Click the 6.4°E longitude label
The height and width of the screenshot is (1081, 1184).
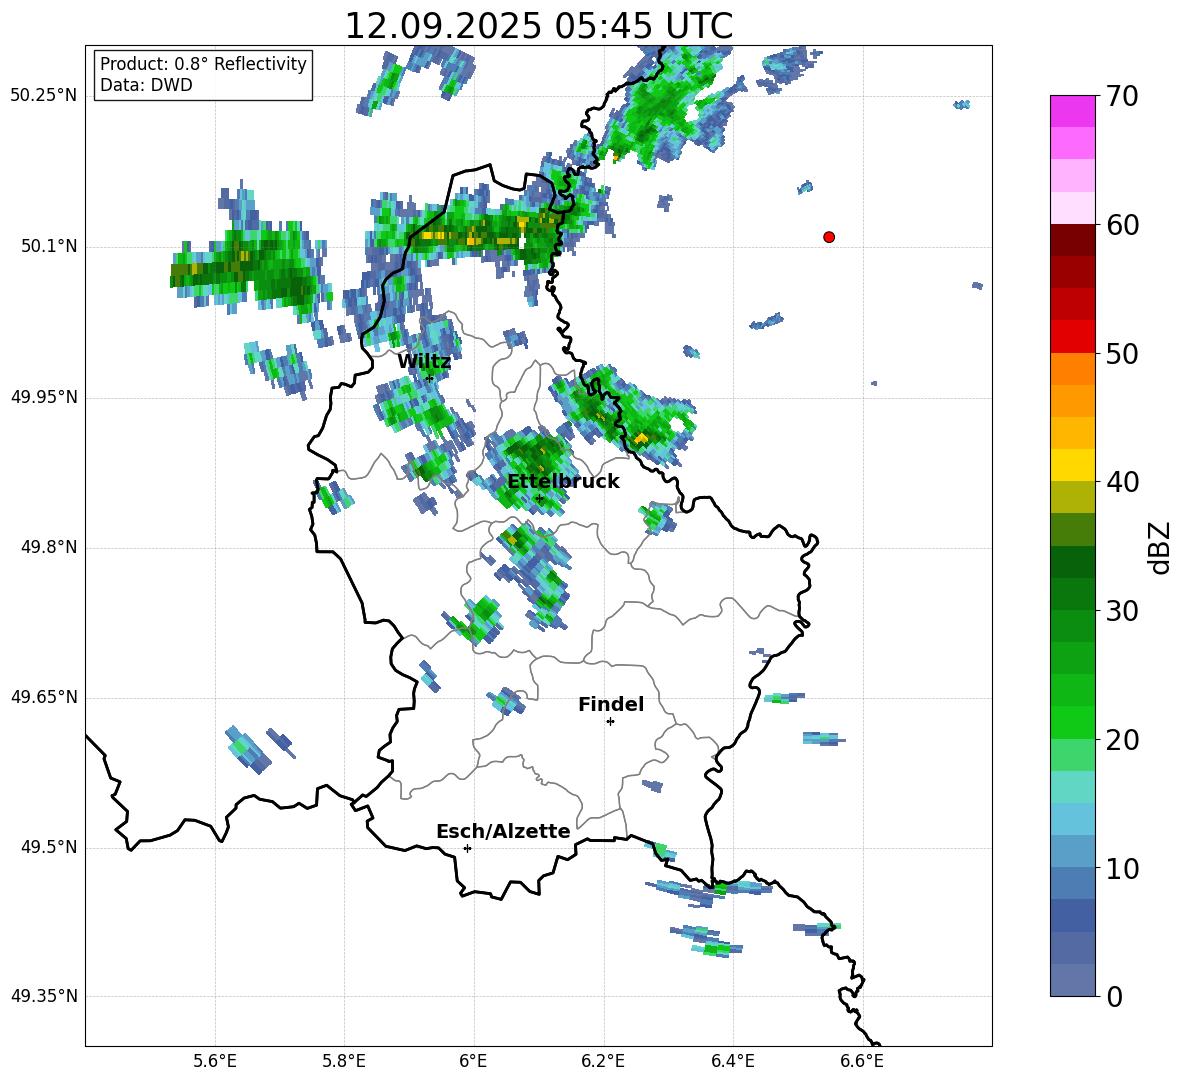point(732,1061)
